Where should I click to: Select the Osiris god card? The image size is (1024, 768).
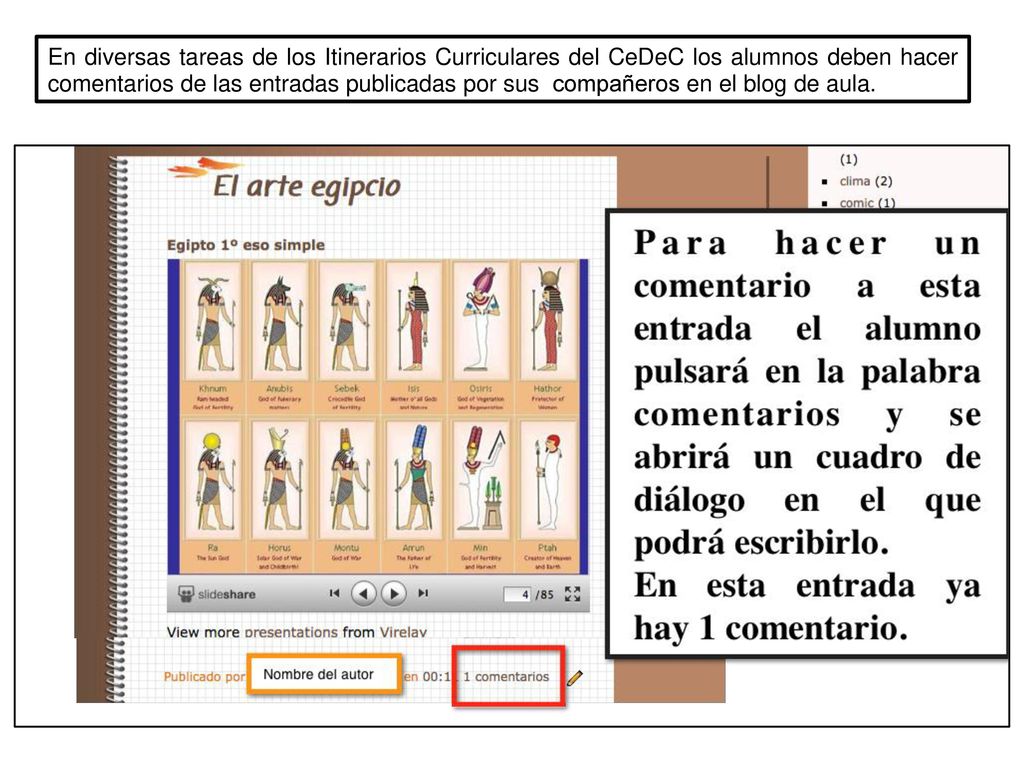[x=481, y=337]
